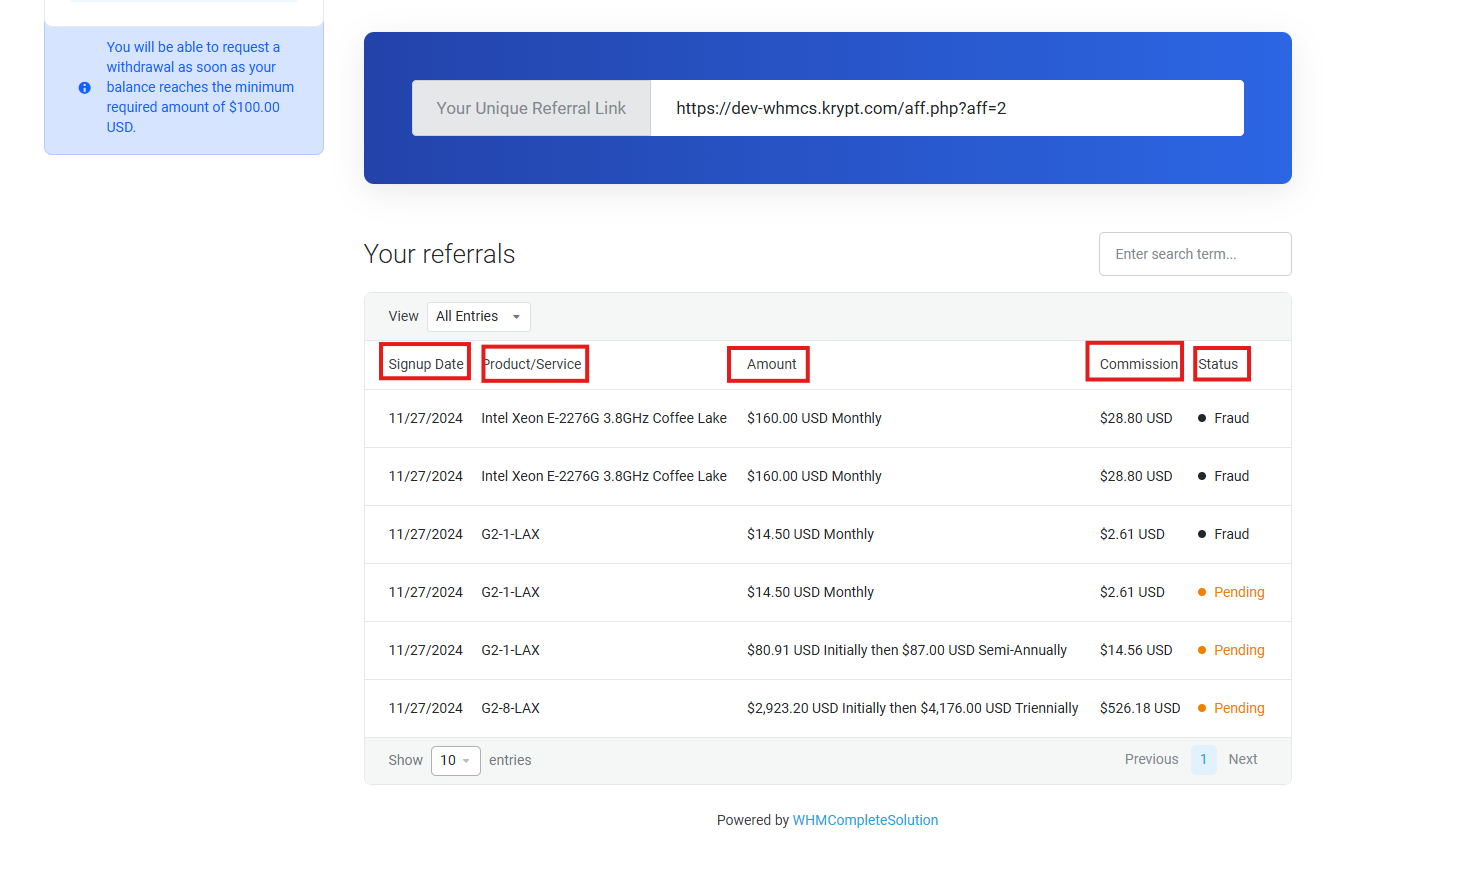Click the referral search term field
The width and height of the screenshot is (1458, 872).
[1195, 254]
